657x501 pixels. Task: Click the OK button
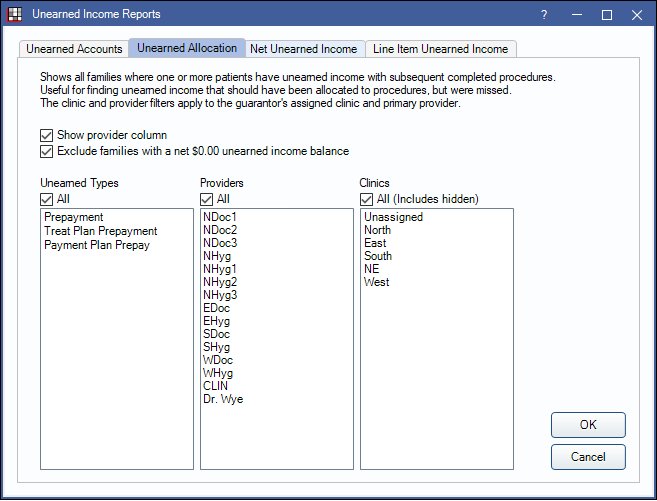(588, 425)
